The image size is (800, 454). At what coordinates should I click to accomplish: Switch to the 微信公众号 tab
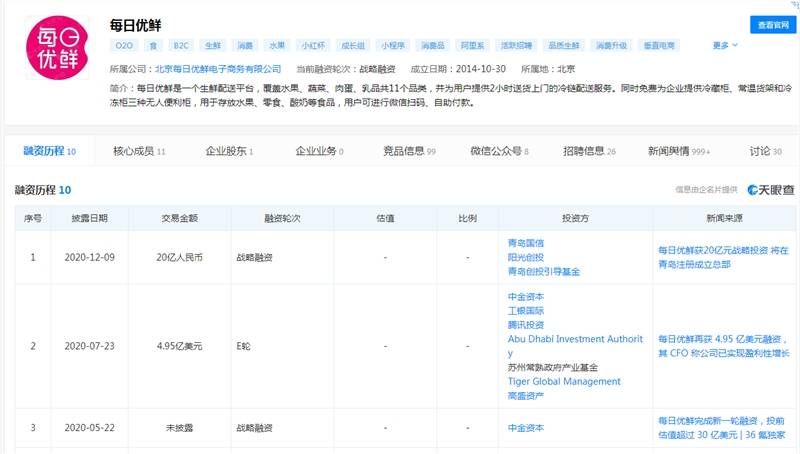point(499,151)
